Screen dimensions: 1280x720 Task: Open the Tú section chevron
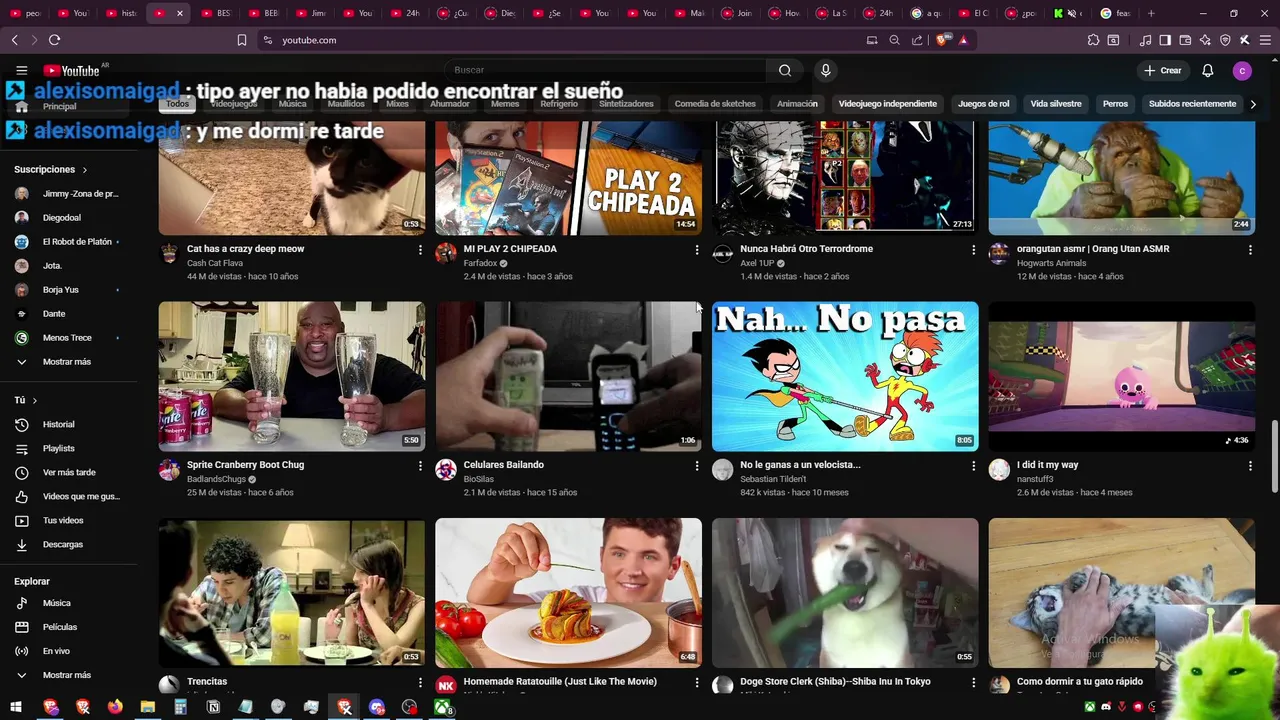(35, 400)
